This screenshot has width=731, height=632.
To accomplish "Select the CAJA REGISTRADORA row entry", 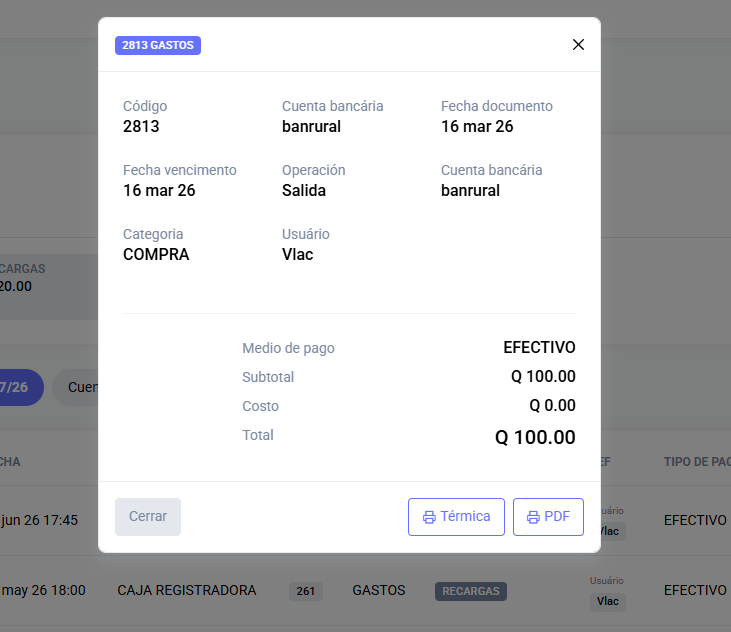I will (187, 590).
